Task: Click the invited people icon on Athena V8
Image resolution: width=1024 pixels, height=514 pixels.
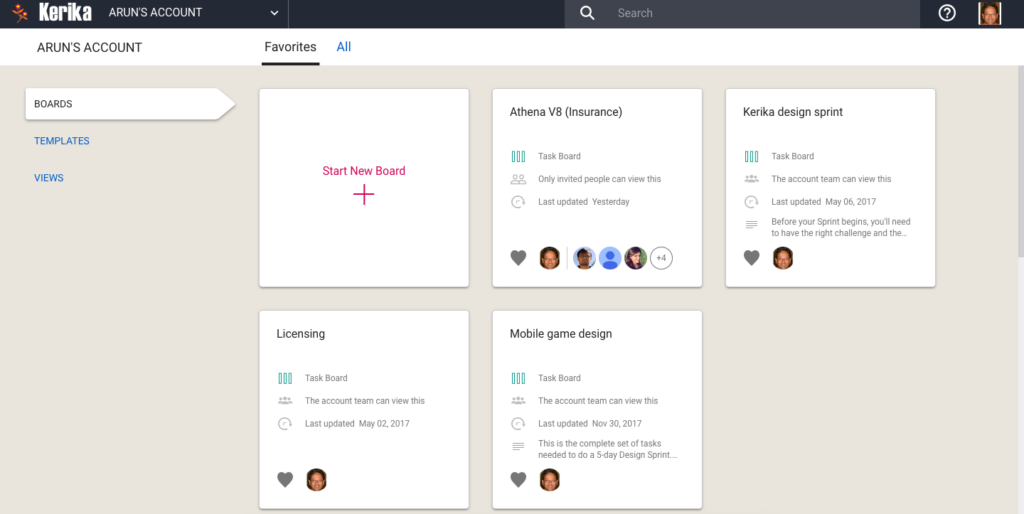Action: 519,179
